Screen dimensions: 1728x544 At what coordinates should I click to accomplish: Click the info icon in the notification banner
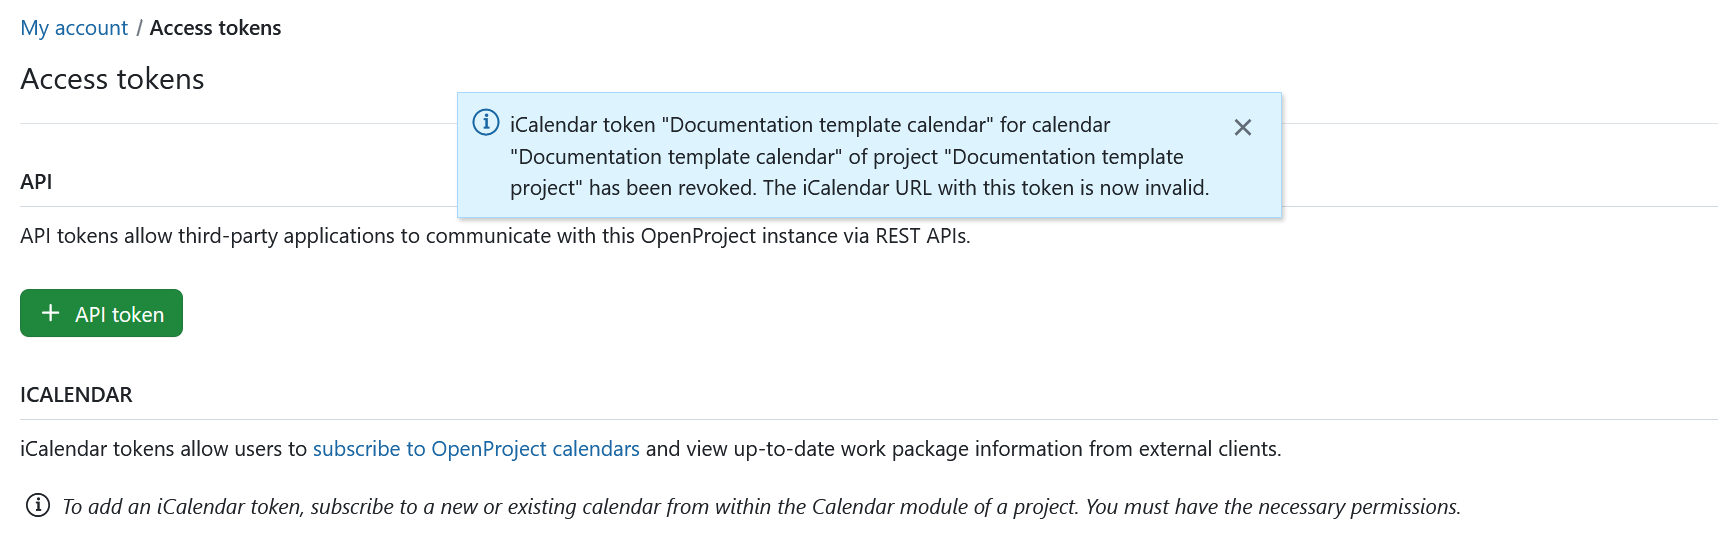[486, 122]
